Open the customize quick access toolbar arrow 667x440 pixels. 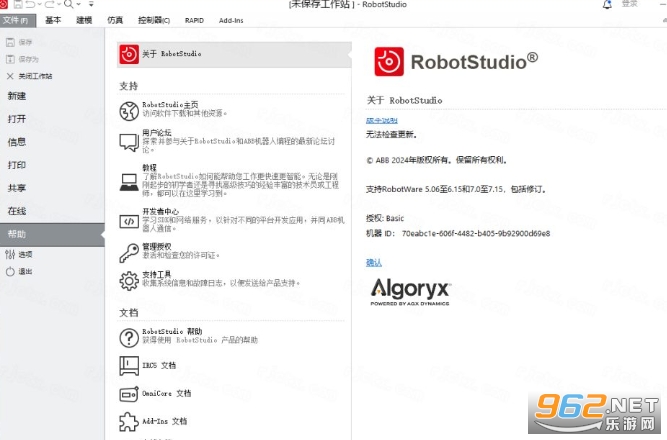91,5
